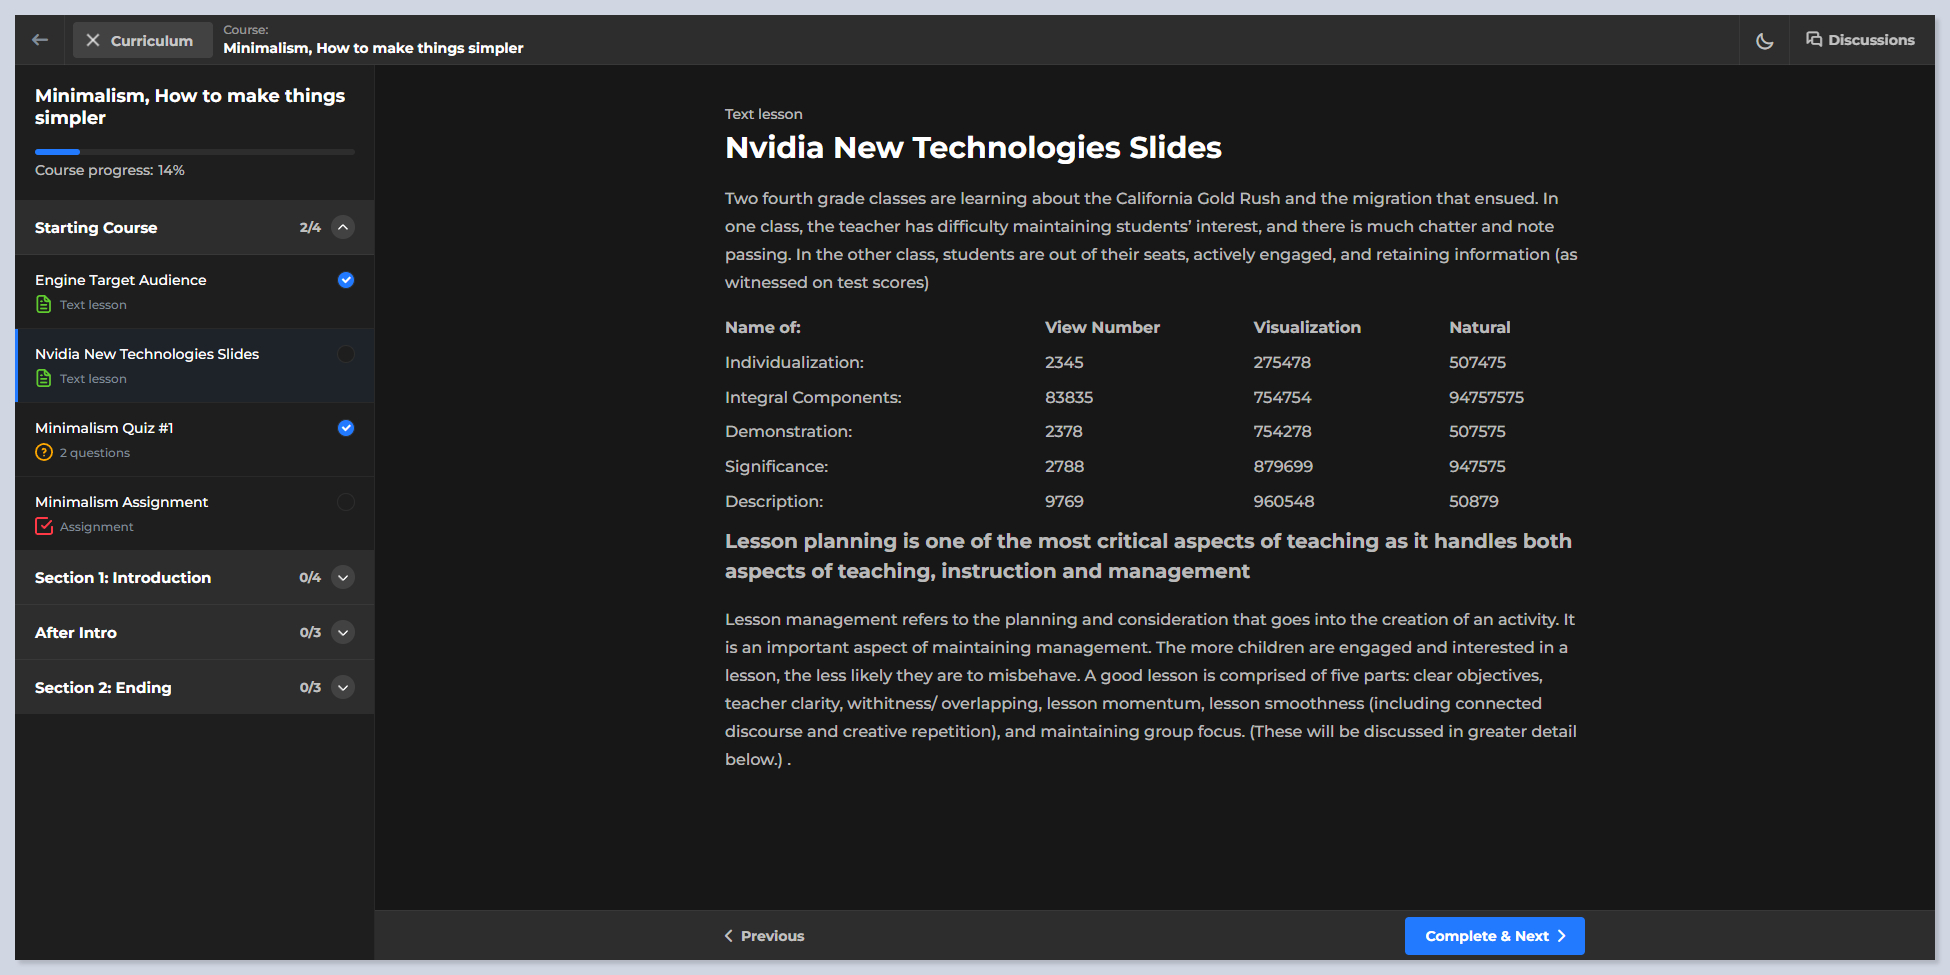Click the red Assignment checkbox icon
1950x975 pixels.
tap(44, 527)
